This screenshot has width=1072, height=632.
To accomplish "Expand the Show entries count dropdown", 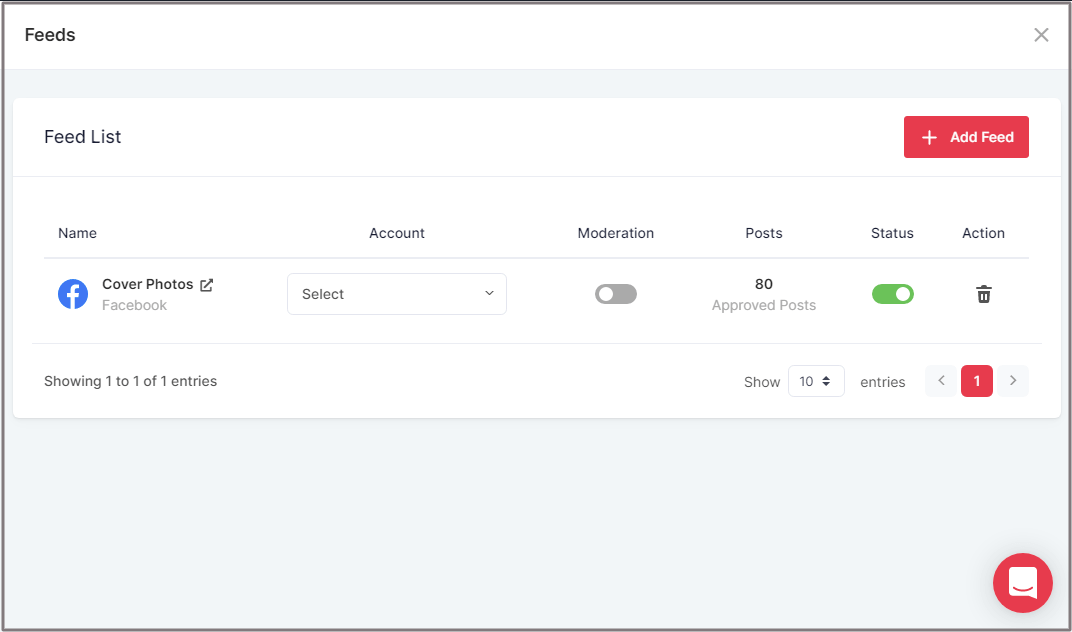I will [x=816, y=381].
